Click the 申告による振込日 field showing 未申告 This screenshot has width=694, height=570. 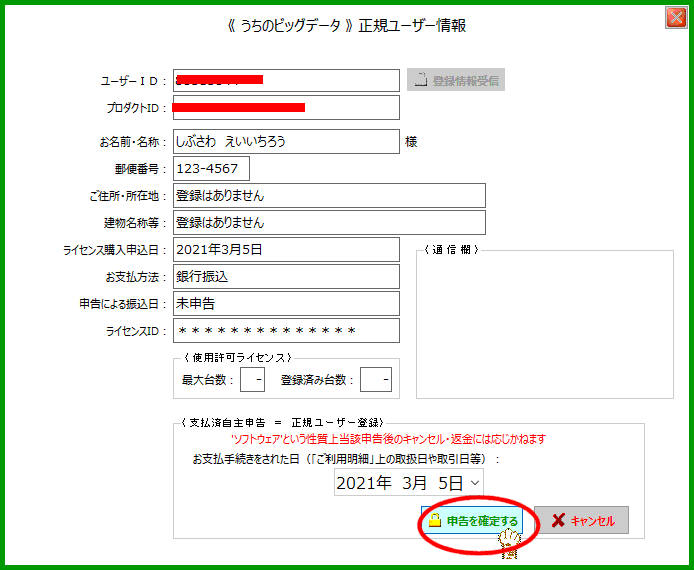[x=286, y=304]
